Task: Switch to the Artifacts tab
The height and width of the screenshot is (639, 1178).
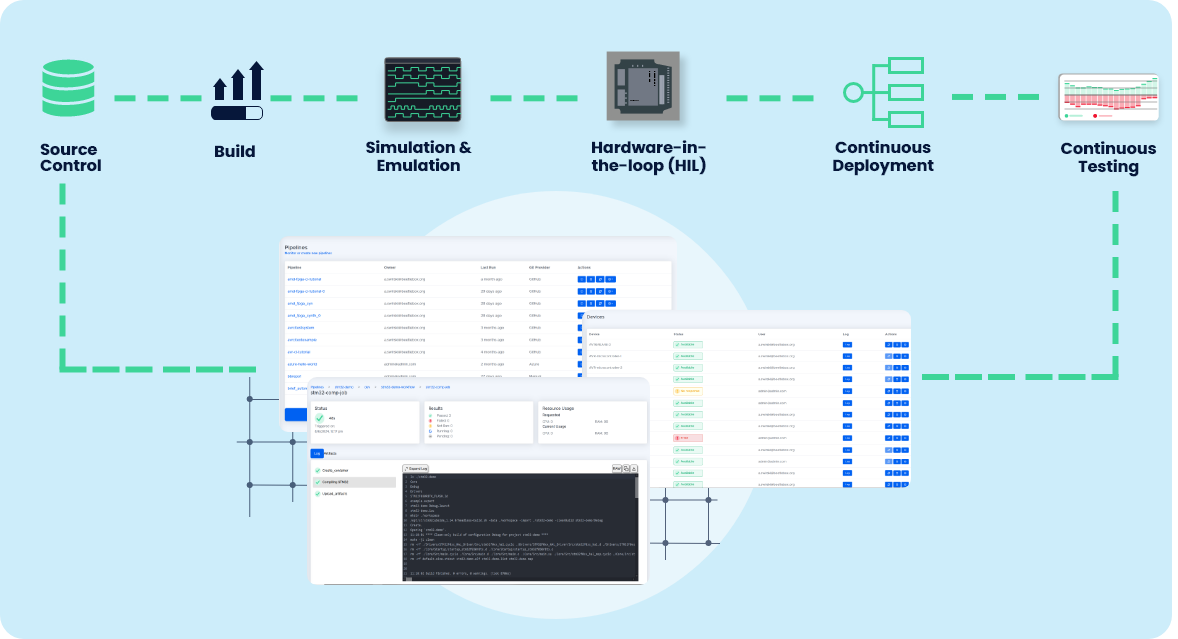Action: tap(331, 453)
